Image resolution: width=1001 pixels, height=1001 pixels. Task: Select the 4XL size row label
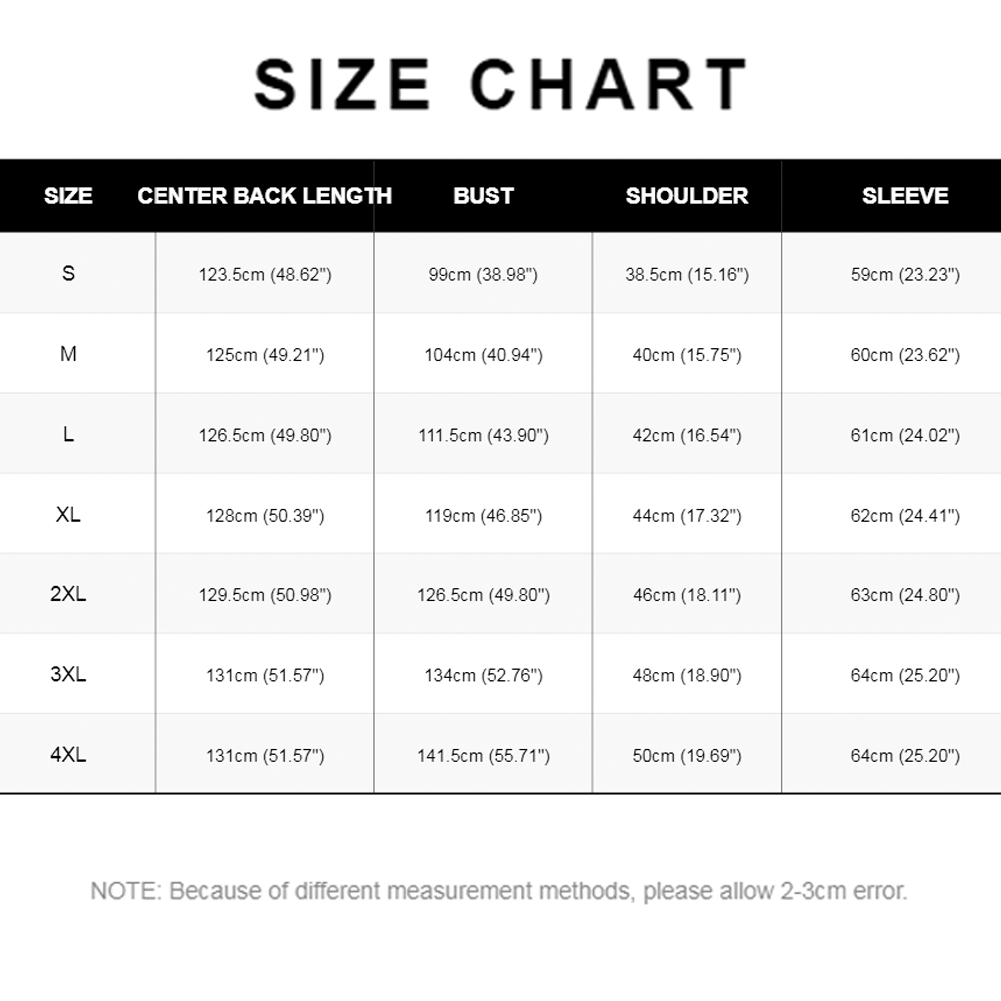[x=68, y=755]
